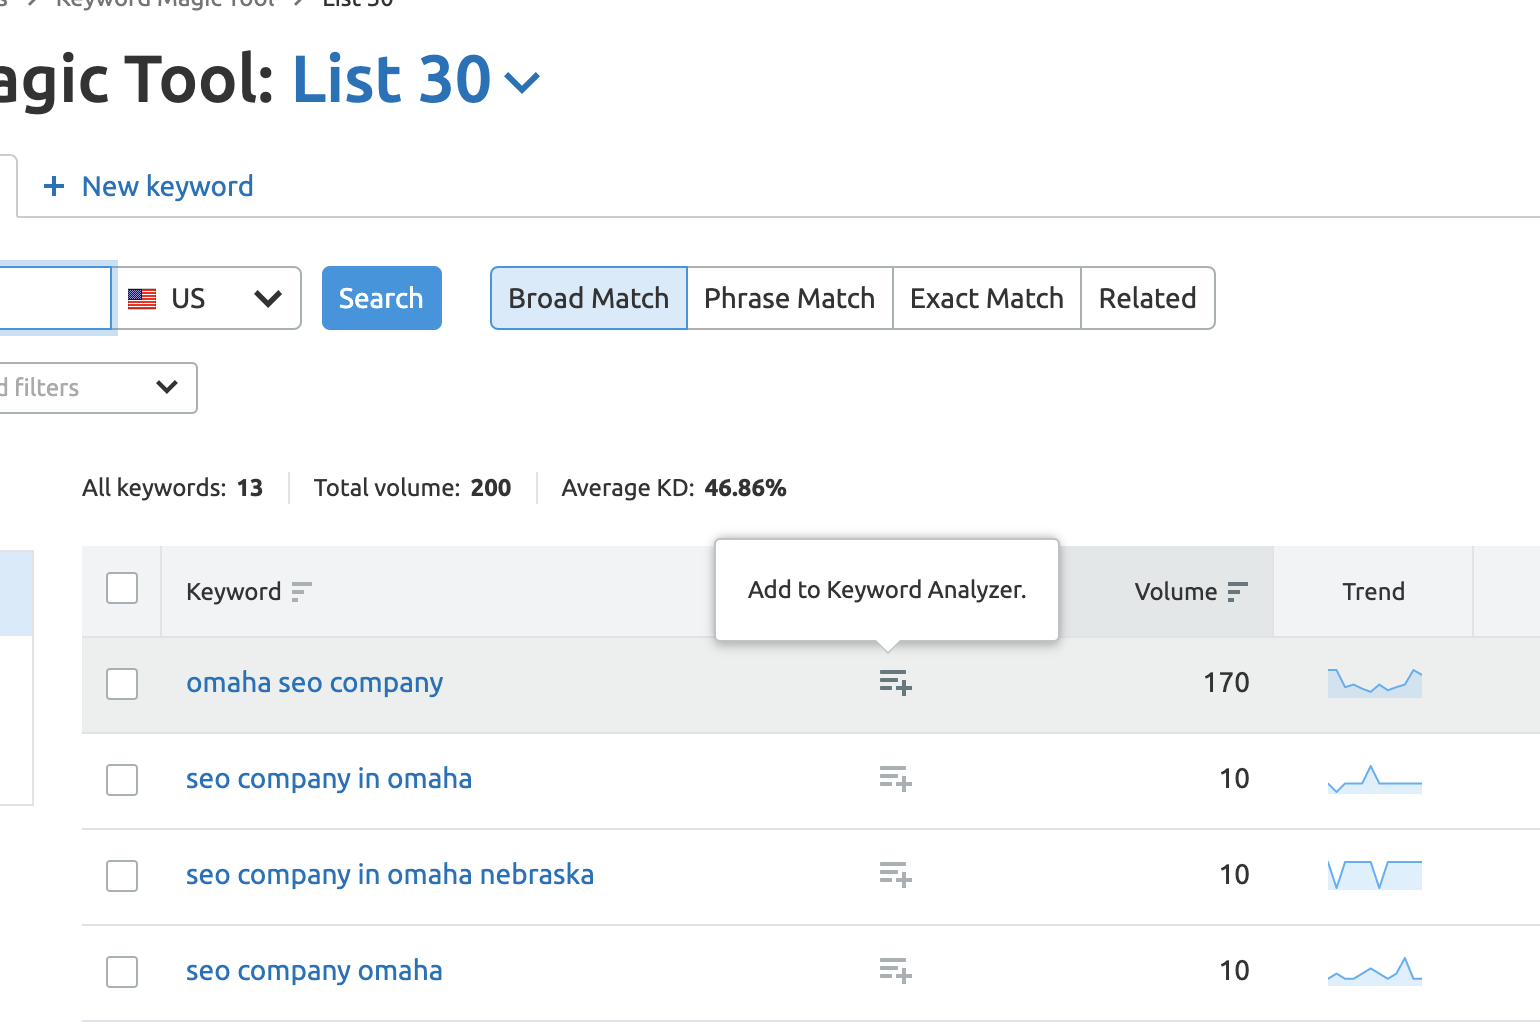
Task: Switch to Phrase Match tab
Action: point(789,298)
